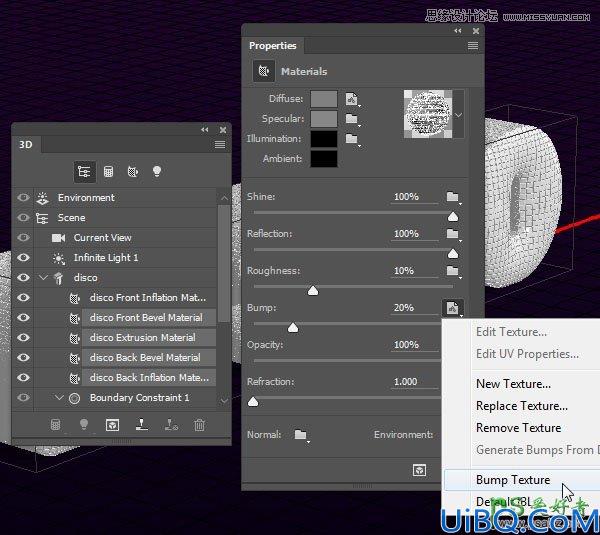This screenshot has height=535, width=600.
Task: Open material preset picker dropdown arrow
Action: pyautogui.click(x=458, y=114)
